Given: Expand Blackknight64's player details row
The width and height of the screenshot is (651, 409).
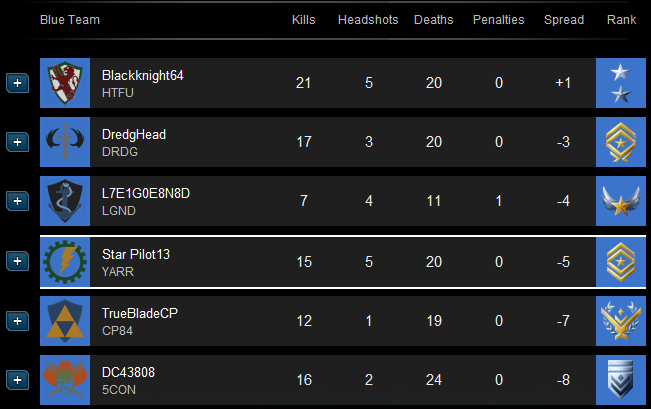Looking at the screenshot, I should [x=17, y=83].
